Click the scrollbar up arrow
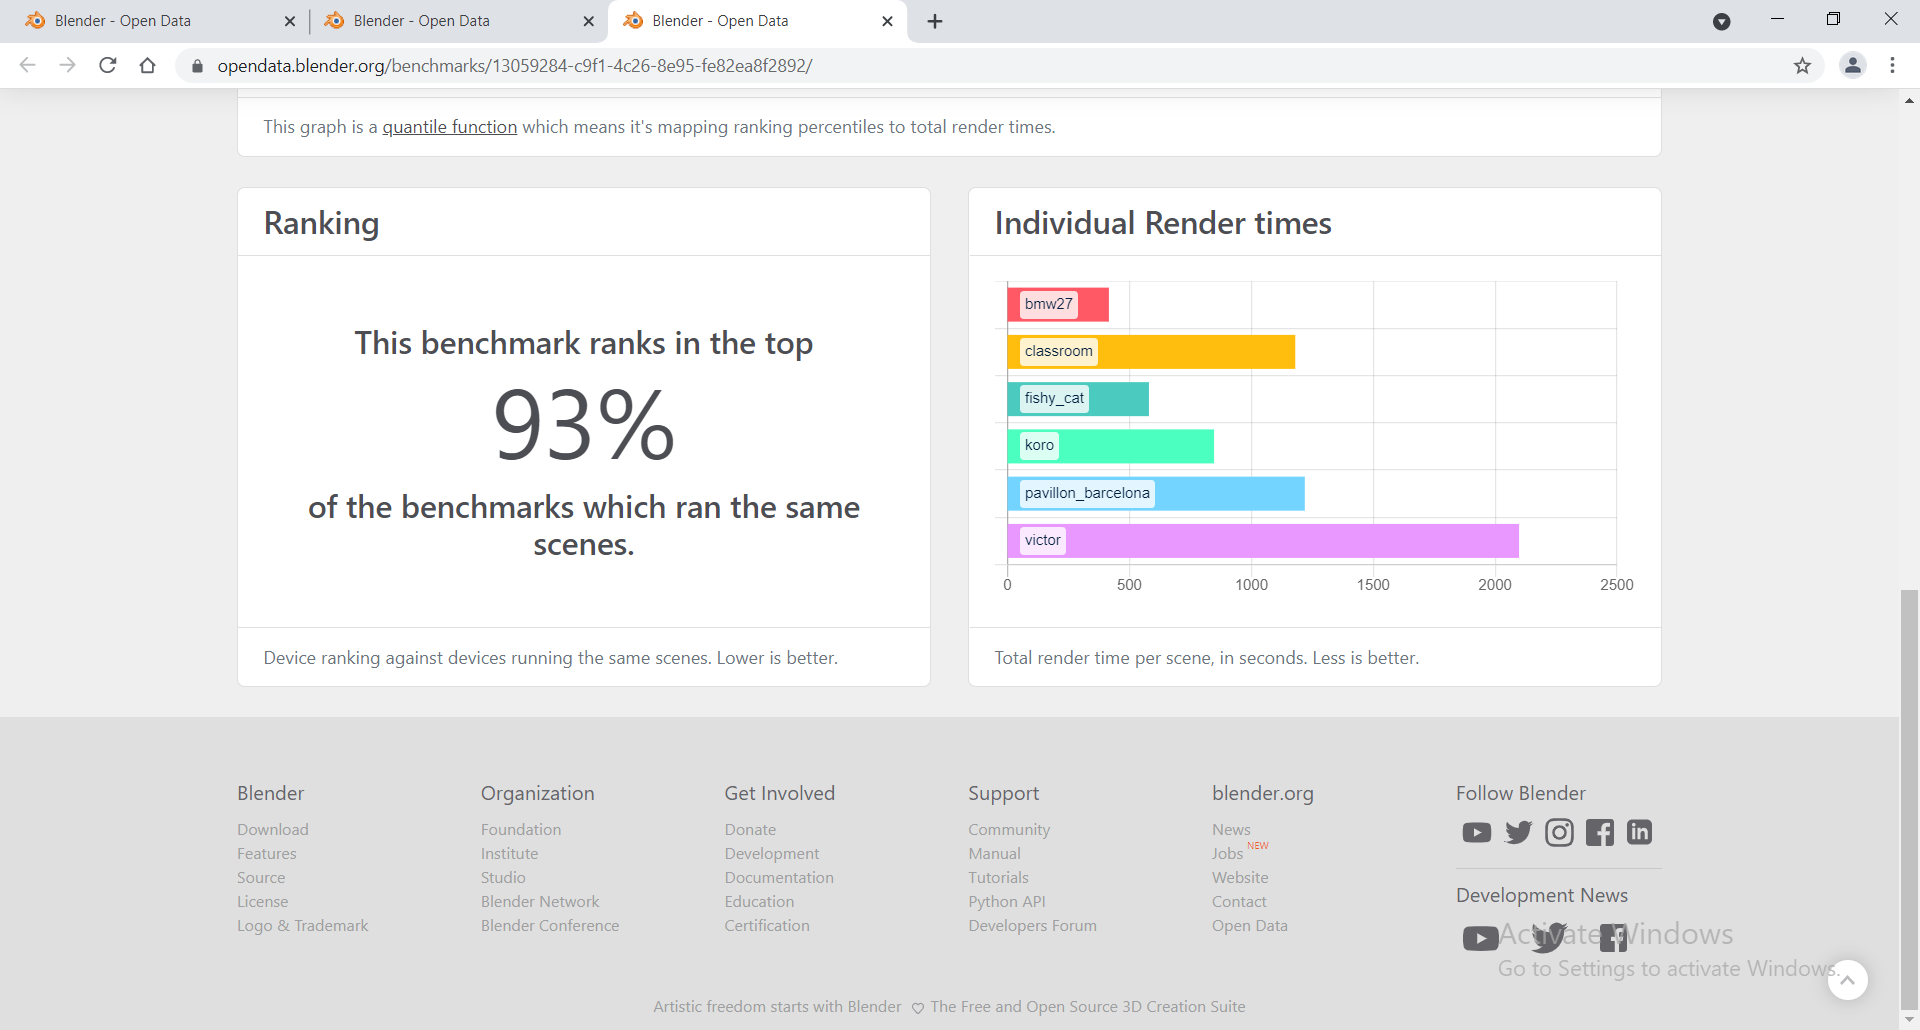 (x=1909, y=100)
